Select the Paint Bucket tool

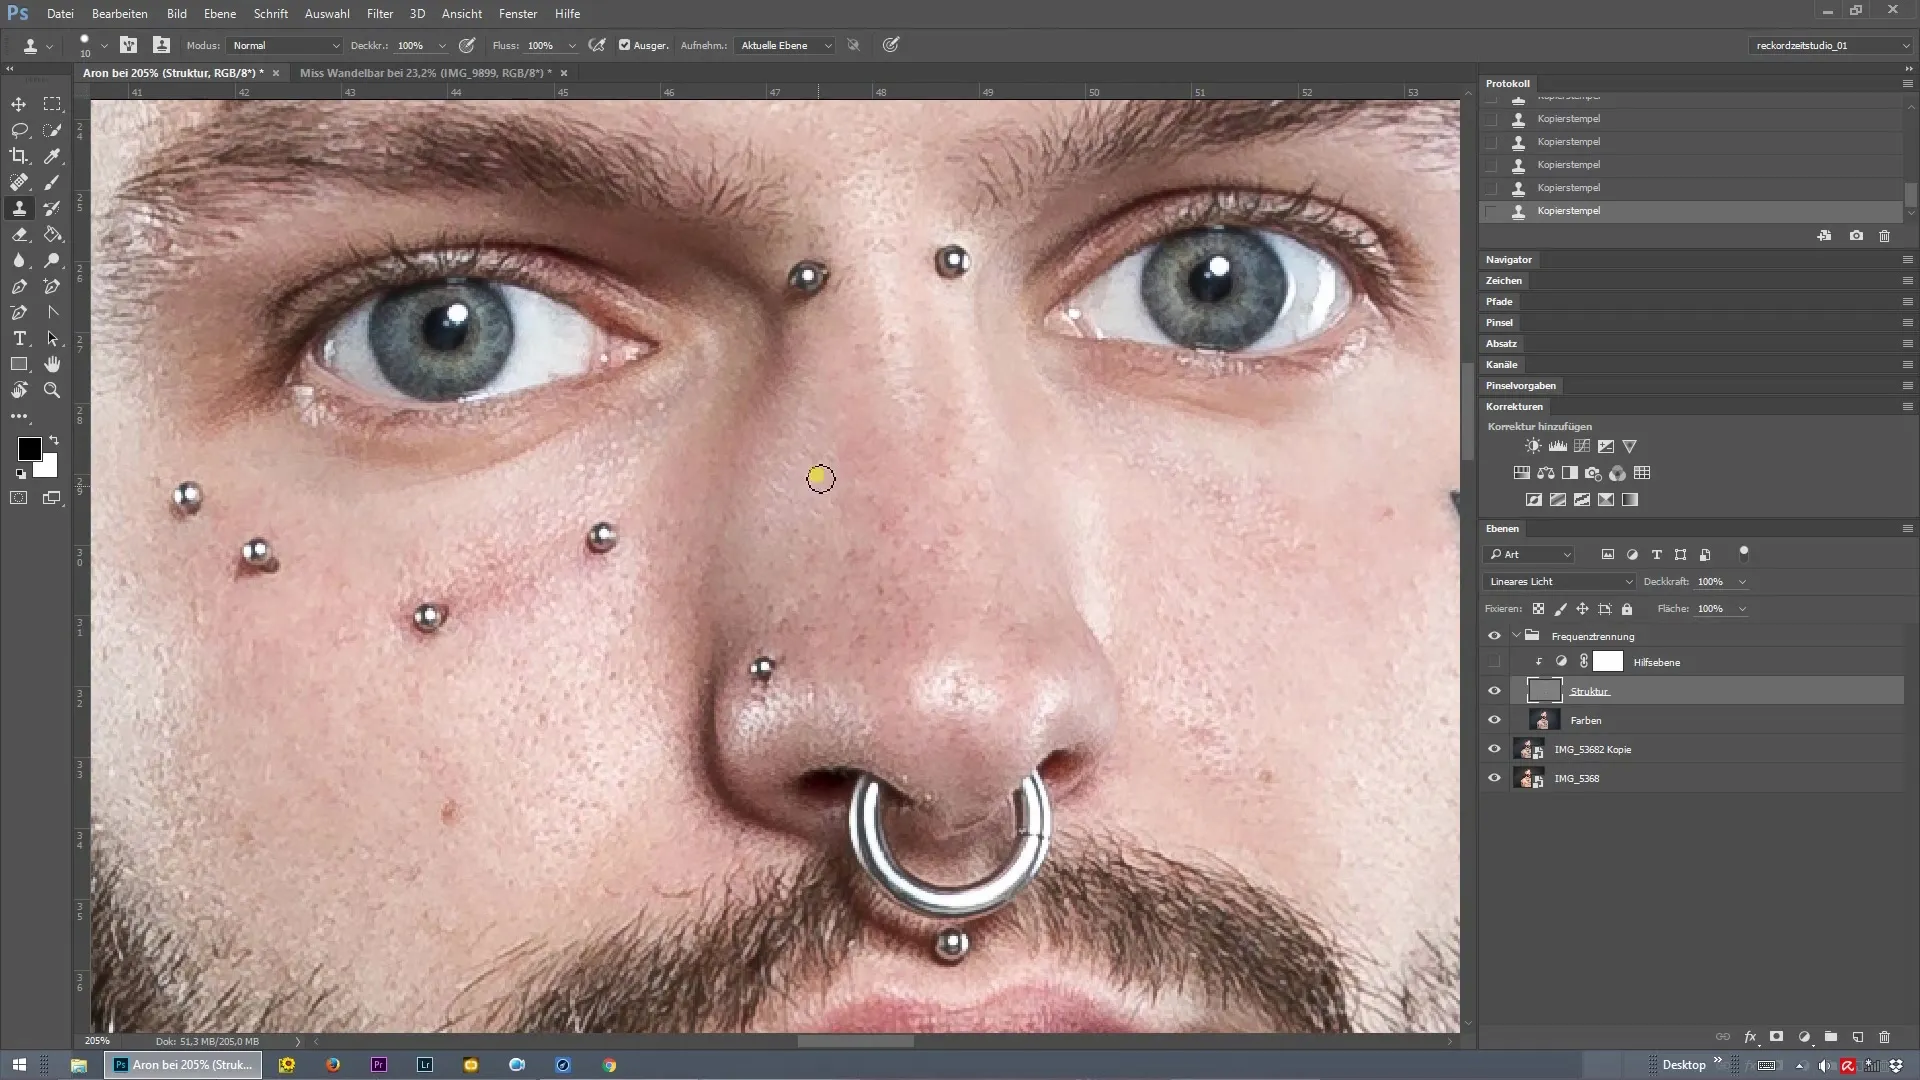click(52, 234)
